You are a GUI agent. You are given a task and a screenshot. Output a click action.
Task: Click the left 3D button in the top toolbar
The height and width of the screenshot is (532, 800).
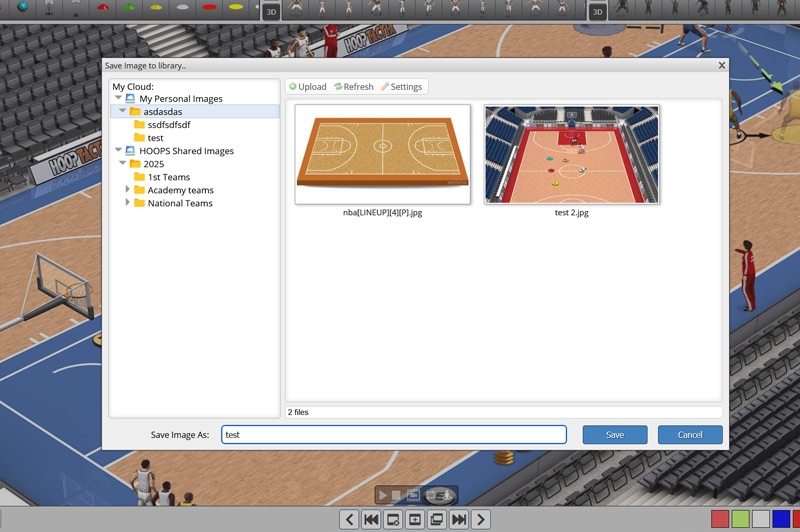pos(271,12)
